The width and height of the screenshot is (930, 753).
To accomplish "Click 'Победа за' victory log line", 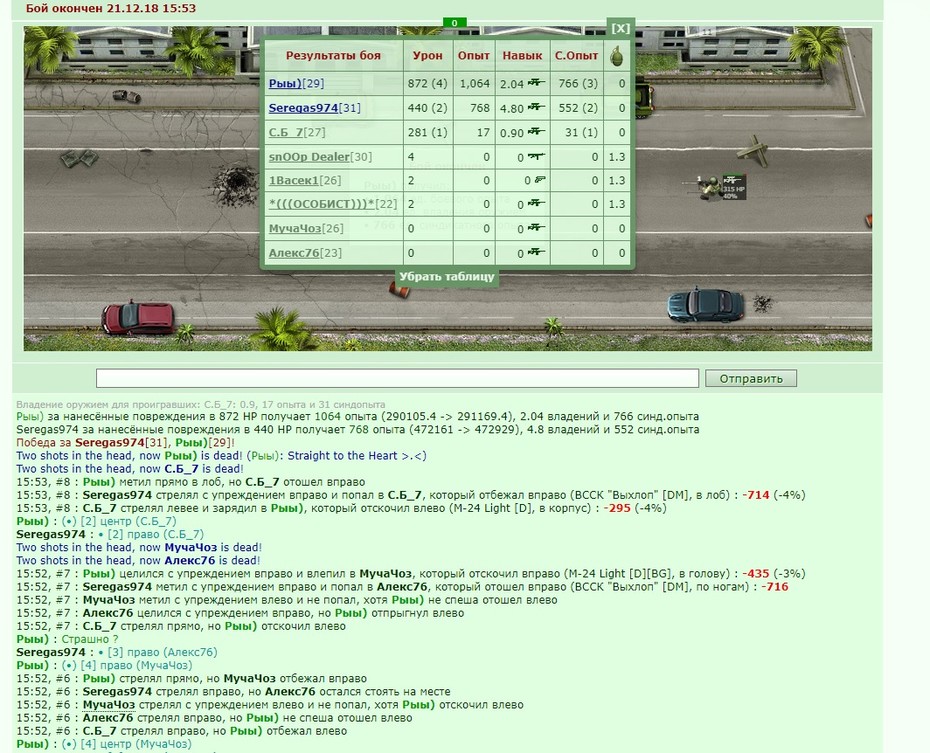I will (126, 443).
